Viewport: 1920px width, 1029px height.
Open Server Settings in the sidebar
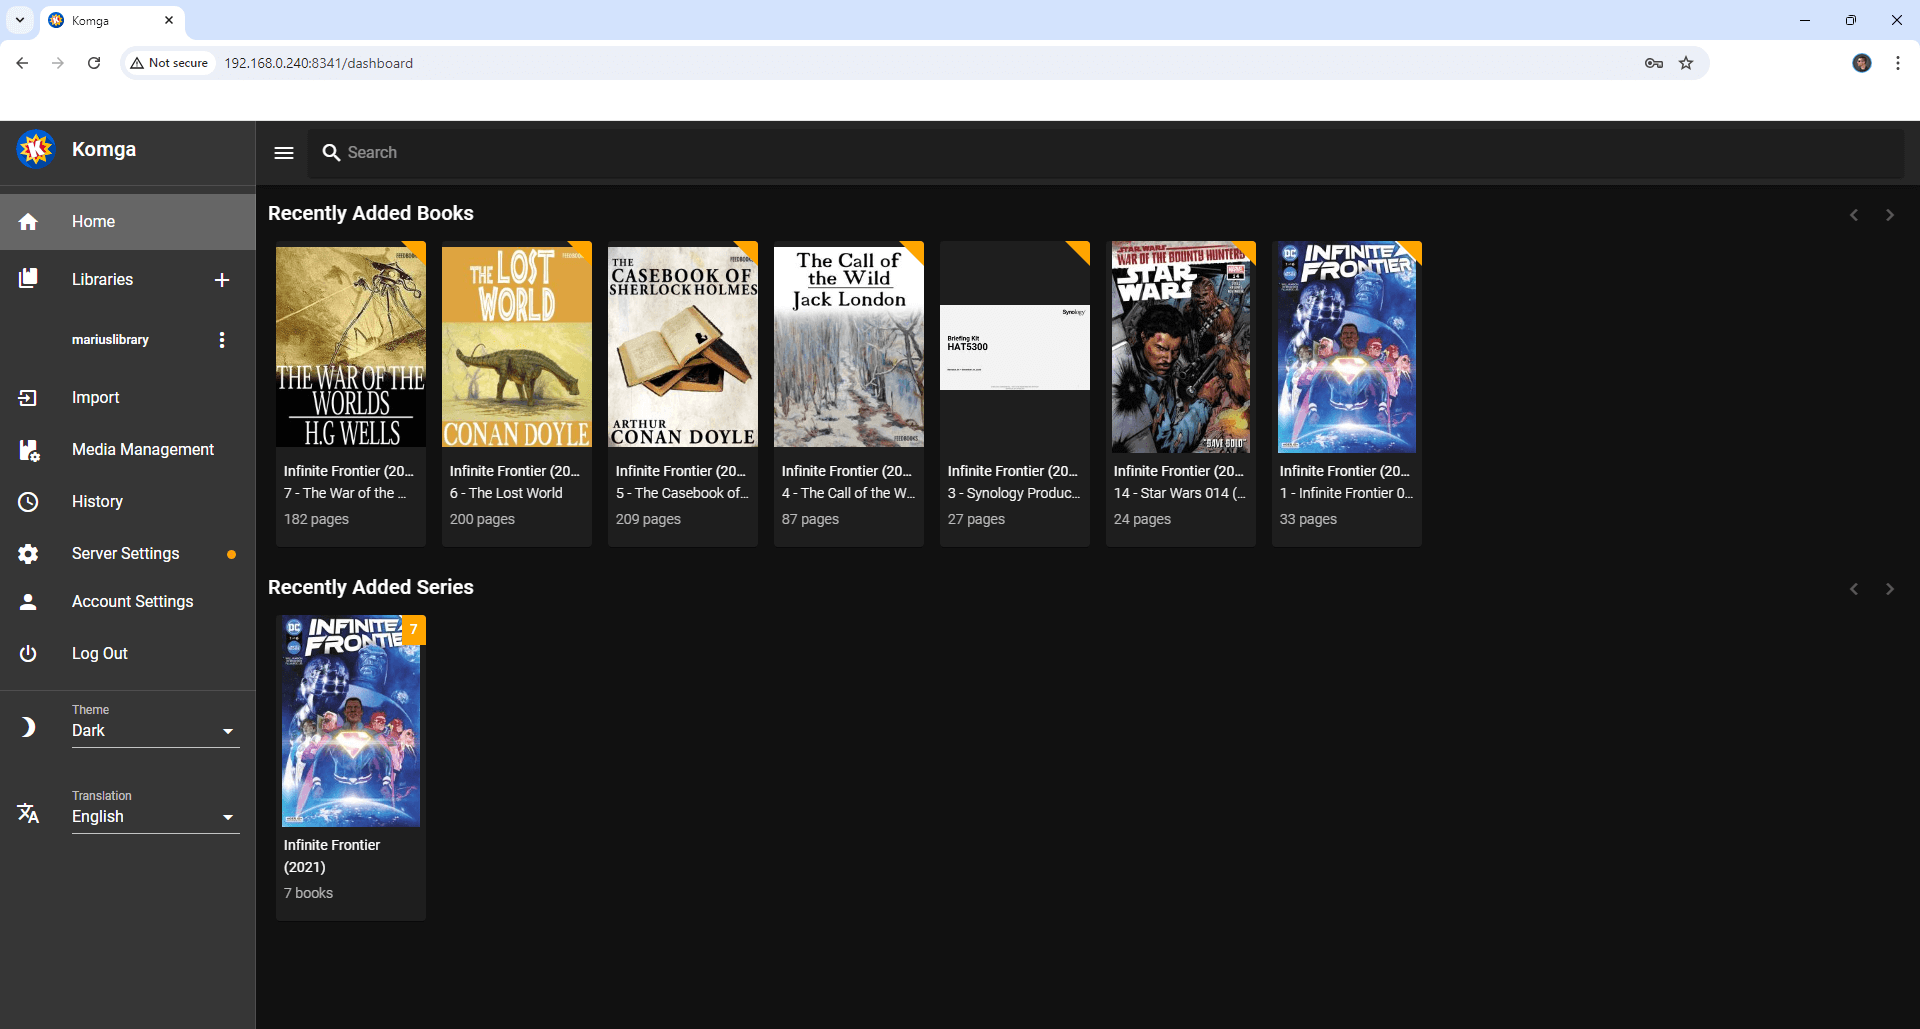(x=128, y=554)
